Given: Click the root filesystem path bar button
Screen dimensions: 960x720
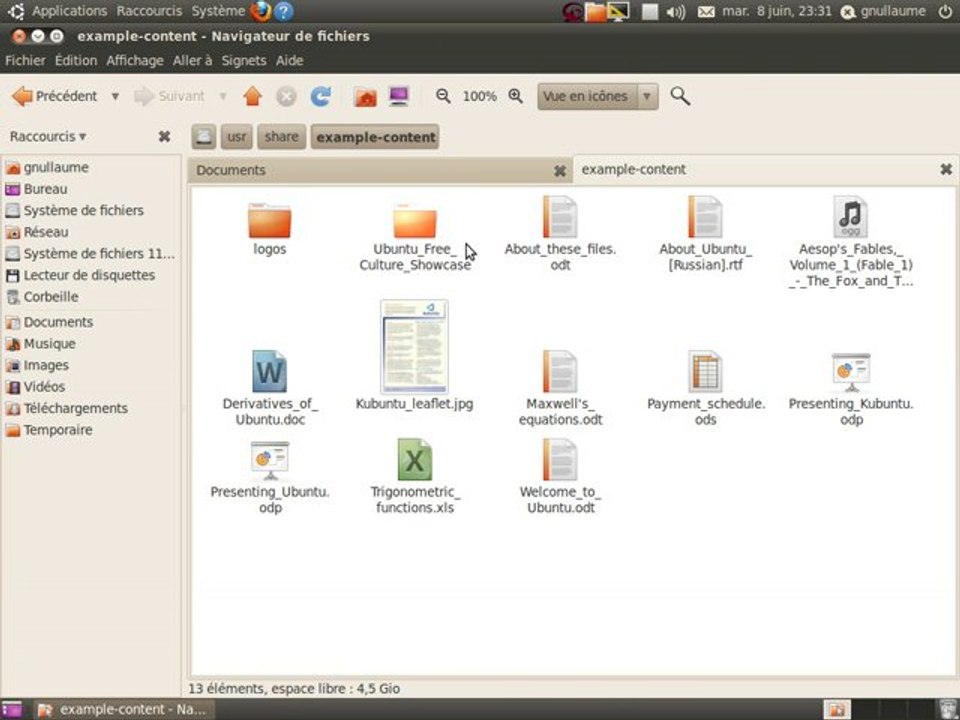Looking at the screenshot, I should pyautogui.click(x=204, y=137).
